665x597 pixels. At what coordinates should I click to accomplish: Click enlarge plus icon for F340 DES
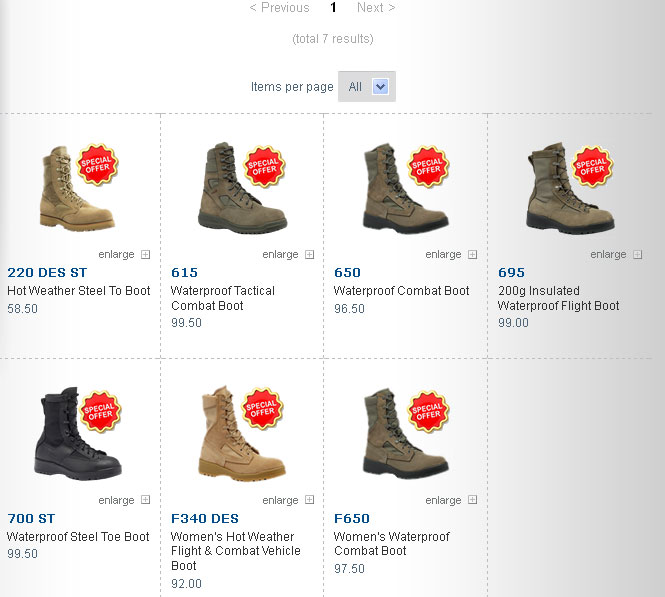(310, 500)
